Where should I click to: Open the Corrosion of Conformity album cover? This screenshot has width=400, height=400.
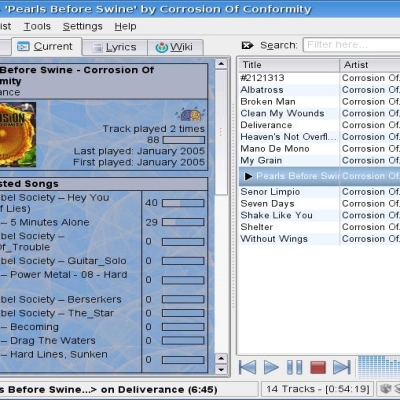click(x=17, y=134)
